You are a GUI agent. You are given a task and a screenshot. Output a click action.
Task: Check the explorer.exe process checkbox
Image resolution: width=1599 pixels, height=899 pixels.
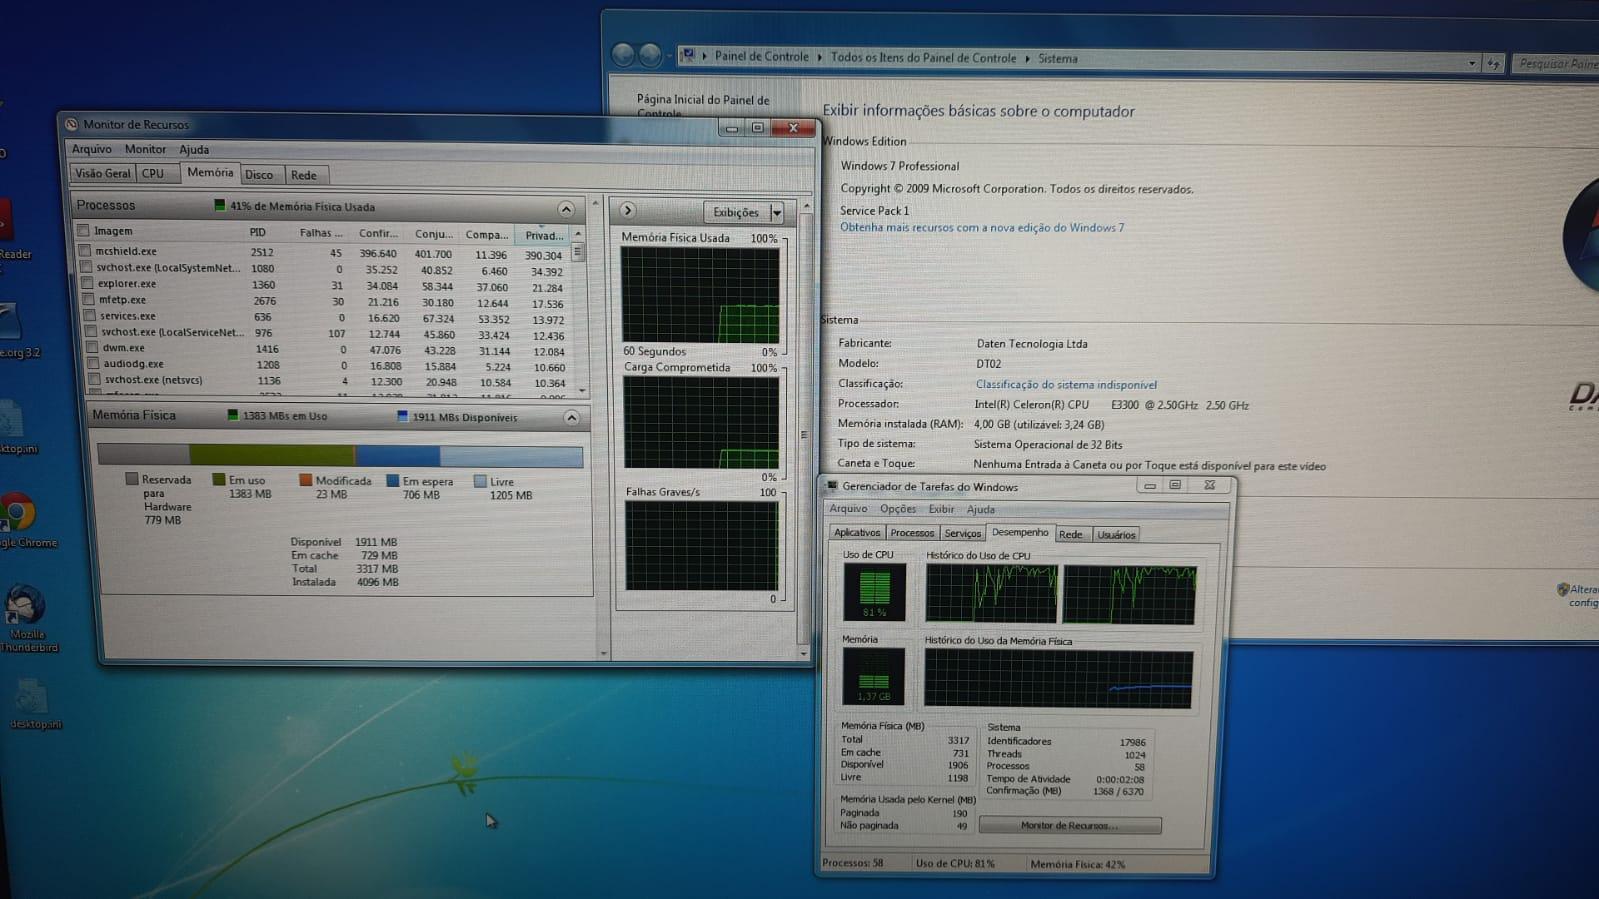87,284
